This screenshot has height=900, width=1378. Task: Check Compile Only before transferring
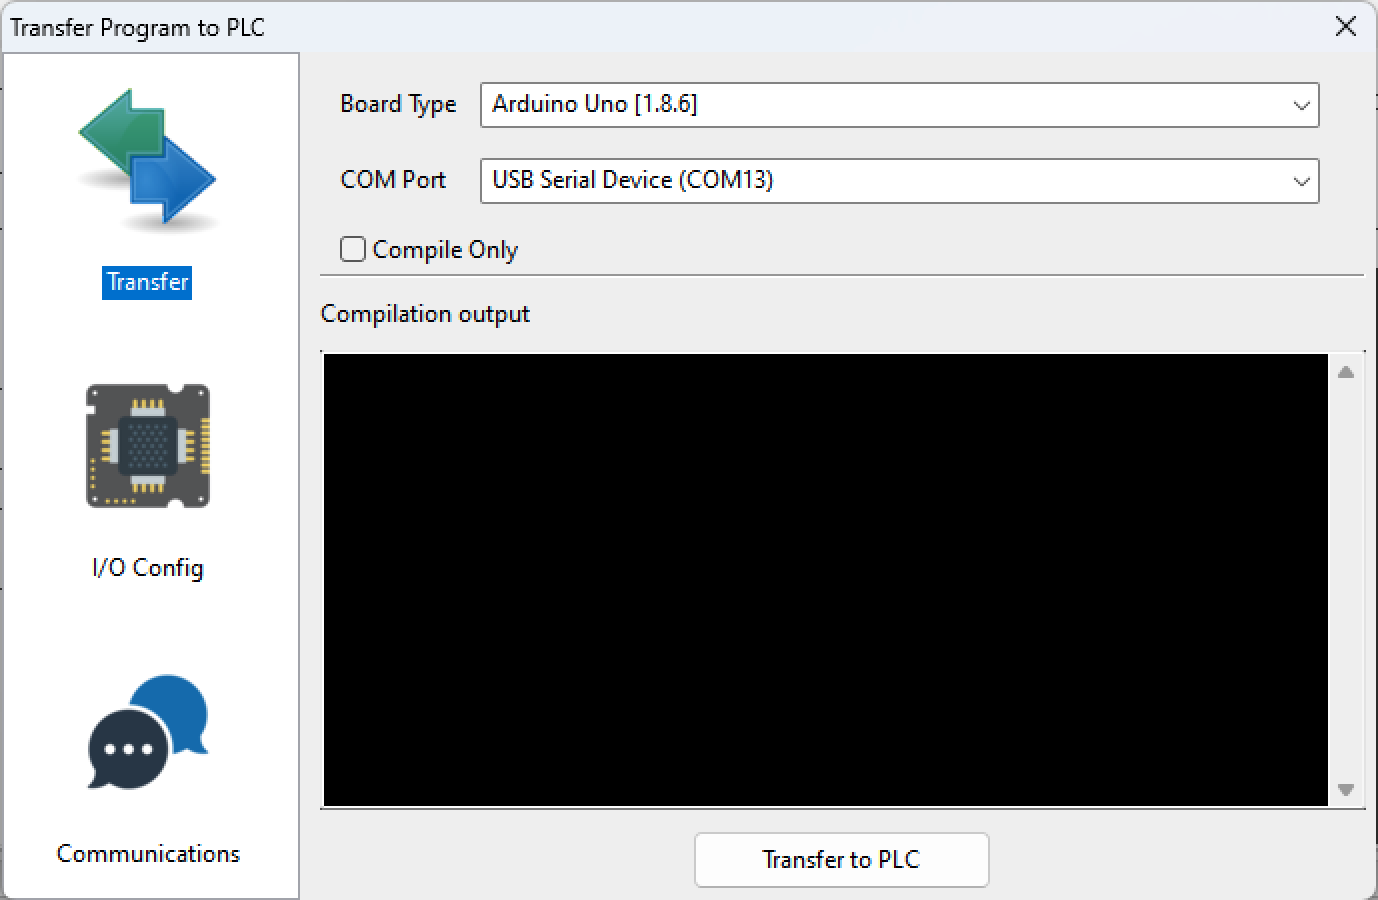(352, 249)
